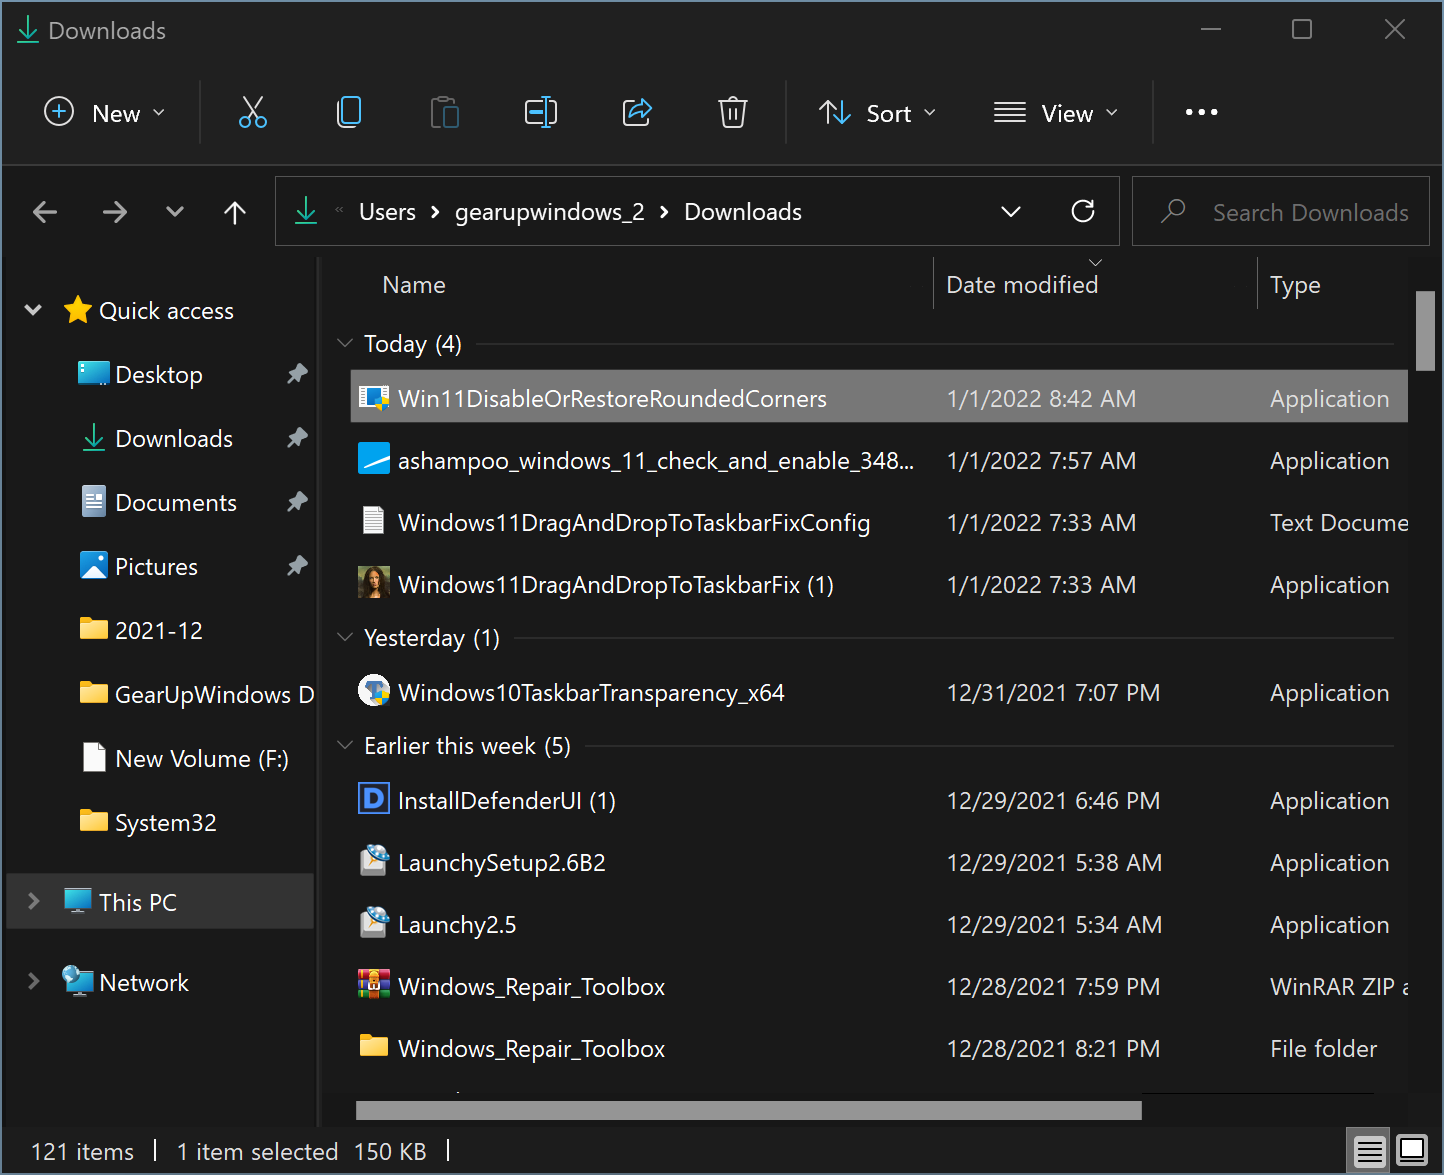This screenshot has height=1175, width=1444.
Task: Select the Launchy2.5 file row
Action: click(x=879, y=924)
